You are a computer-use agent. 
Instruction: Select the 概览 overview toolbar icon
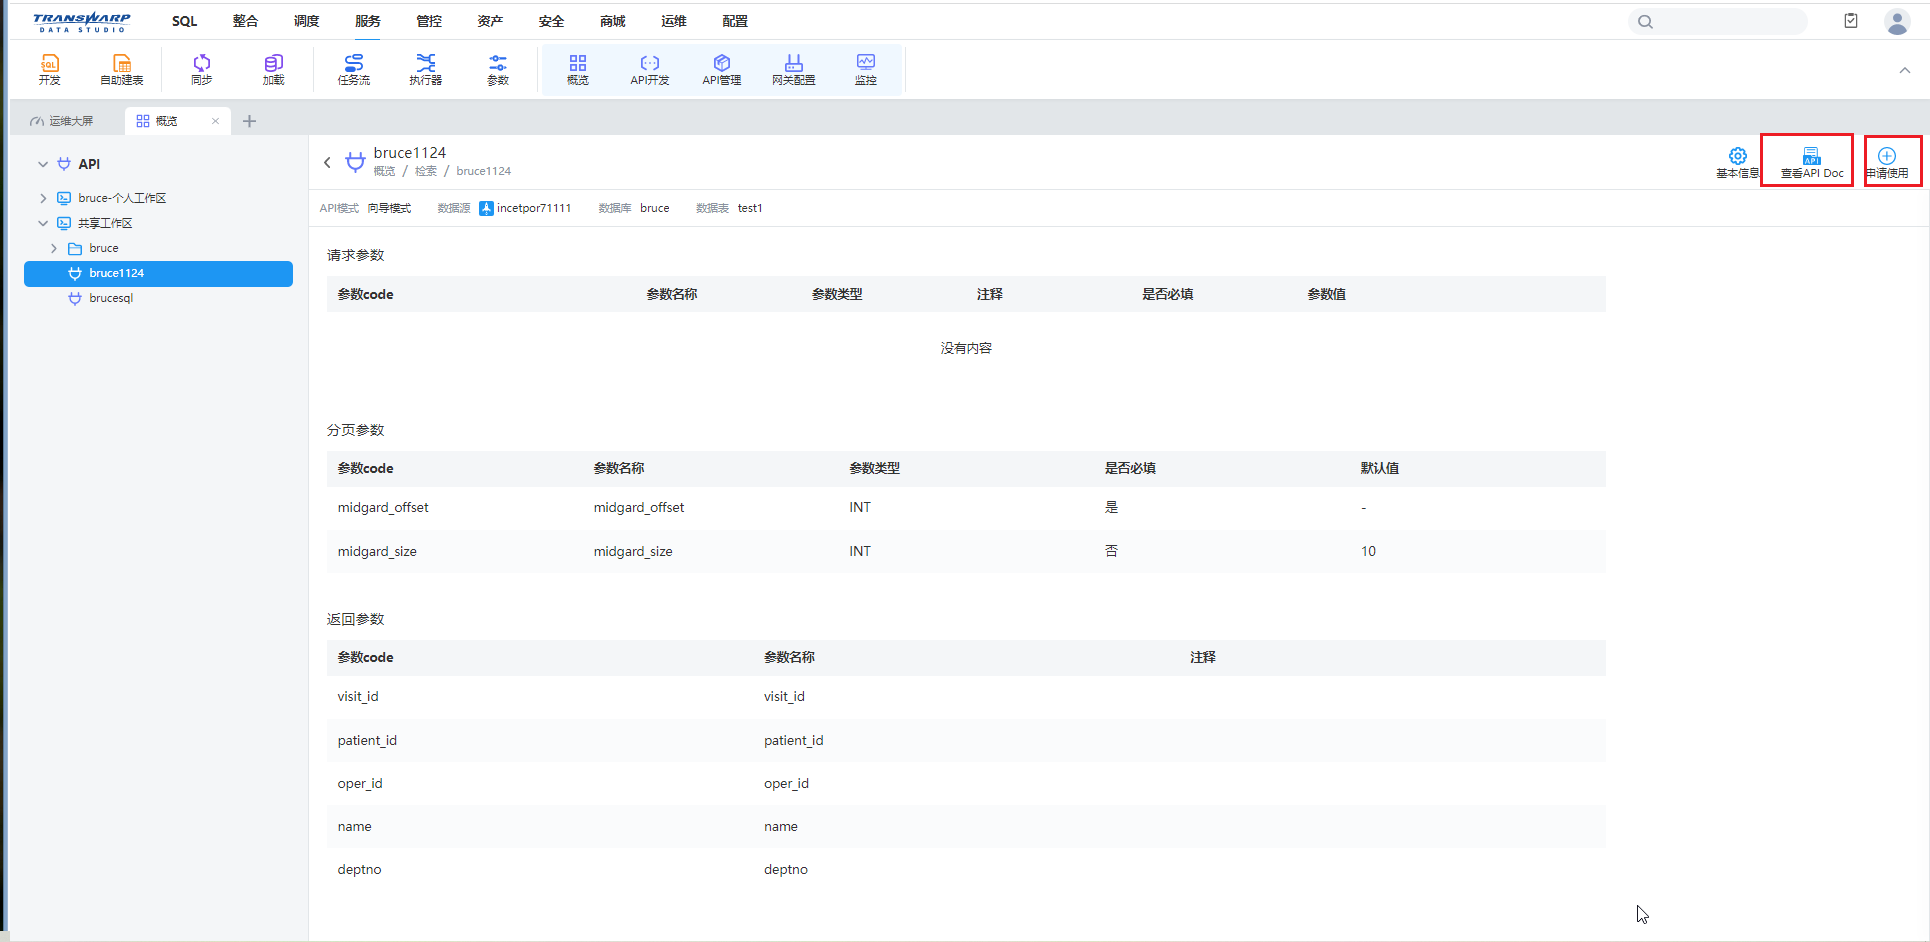[x=578, y=69]
